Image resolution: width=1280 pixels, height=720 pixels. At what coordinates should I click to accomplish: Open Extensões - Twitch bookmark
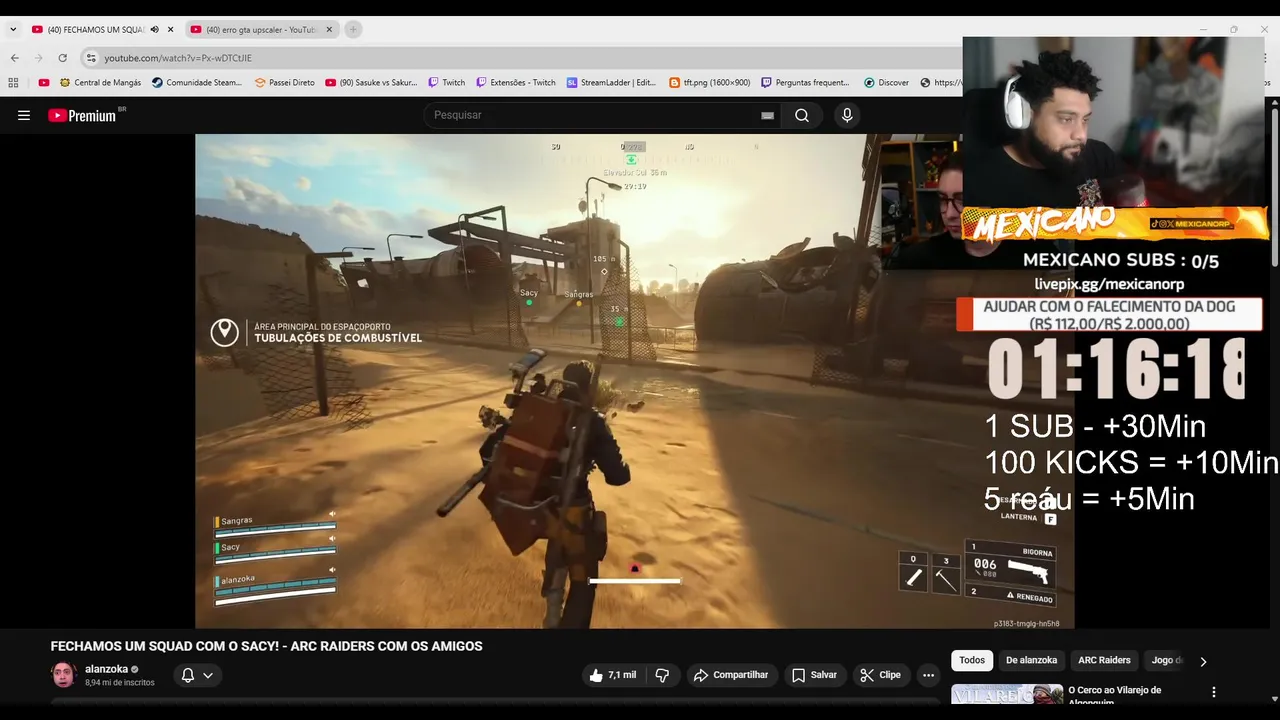coord(516,83)
